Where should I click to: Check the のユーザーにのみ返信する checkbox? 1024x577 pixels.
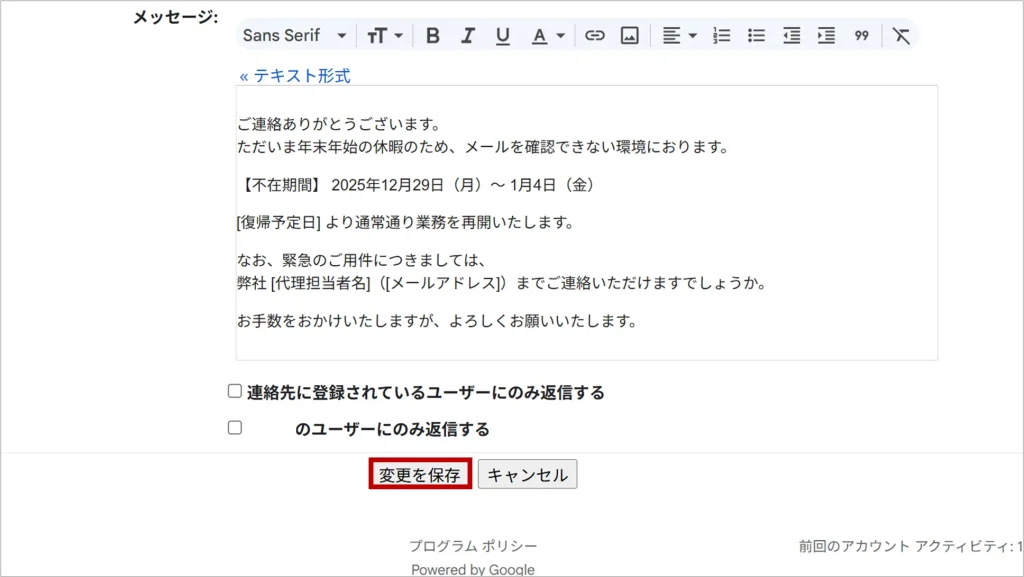(235, 428)
